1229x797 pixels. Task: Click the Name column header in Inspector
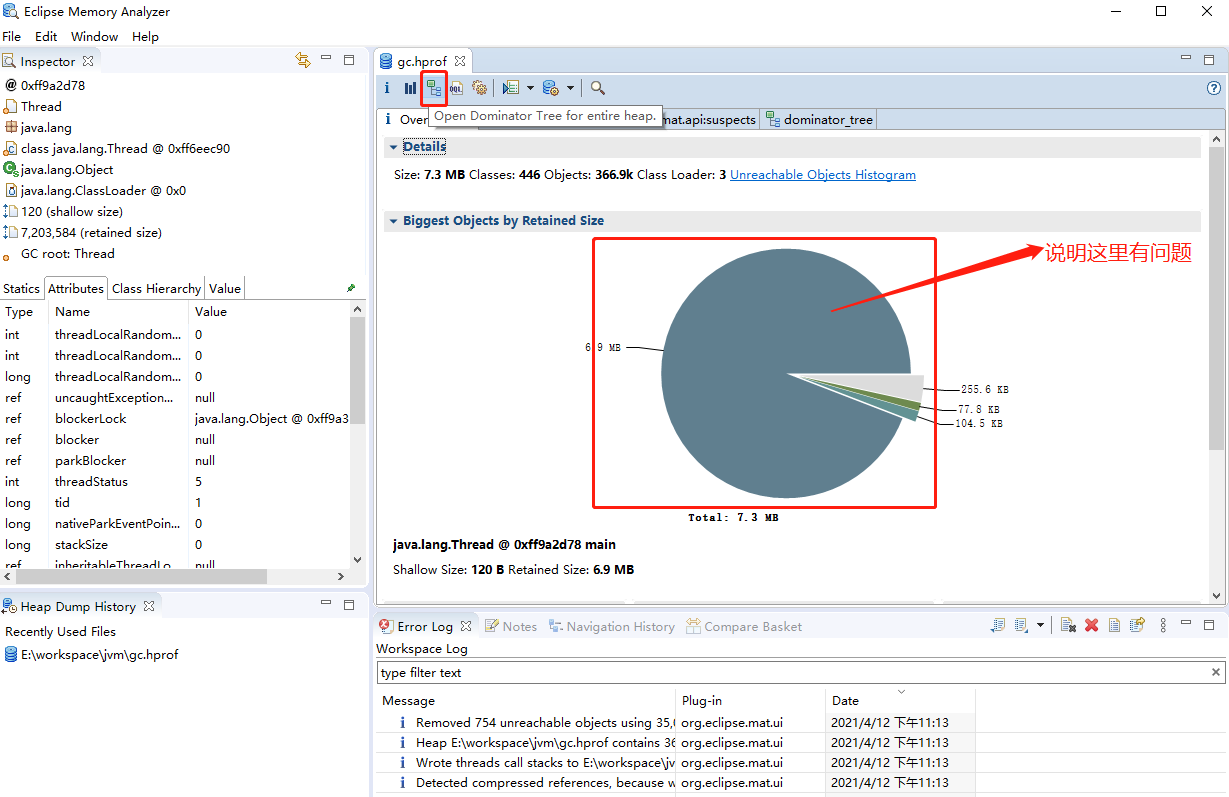[x=118, y=311]
